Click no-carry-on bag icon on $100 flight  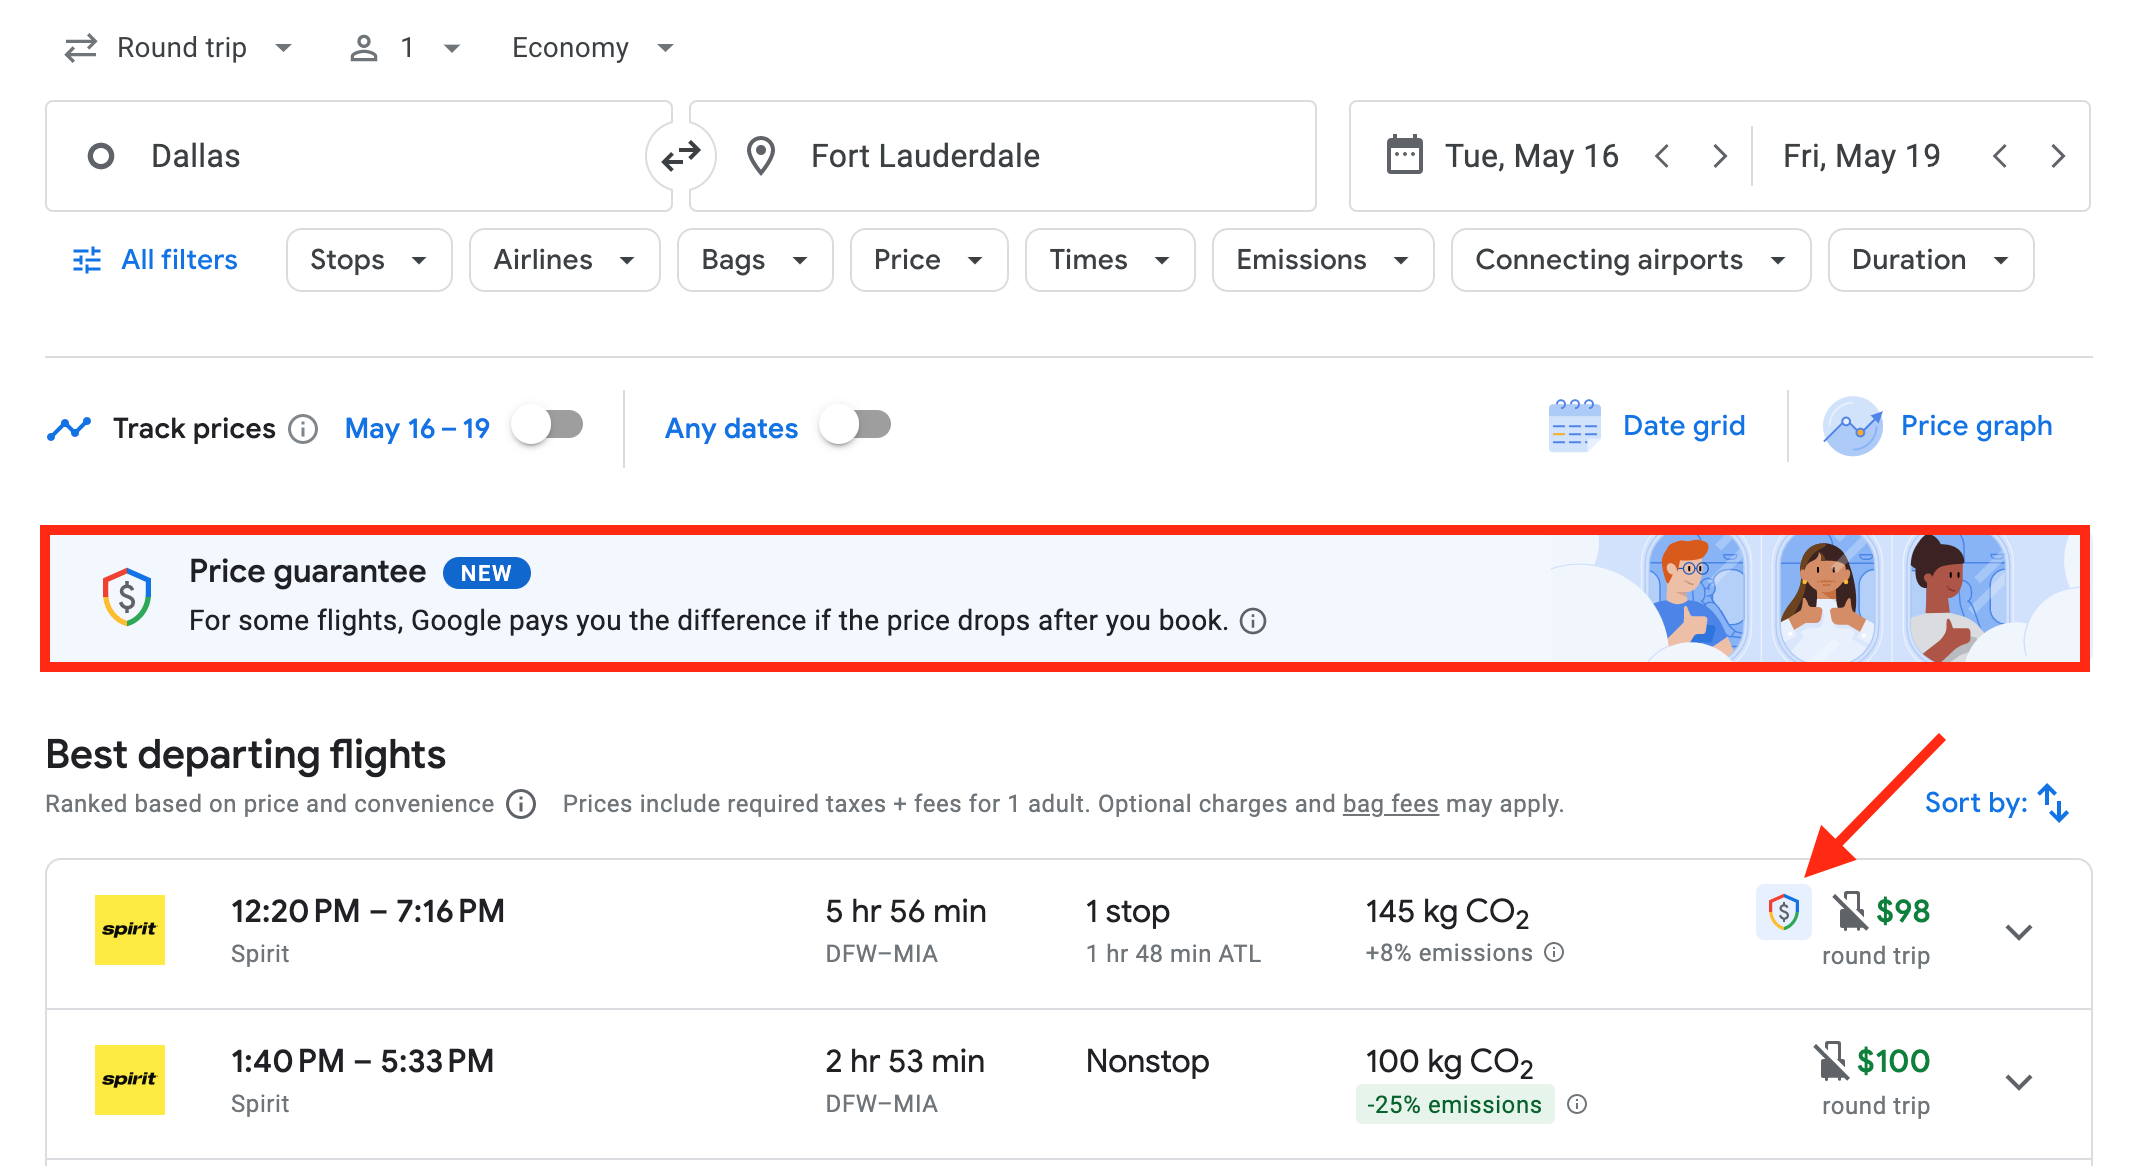tap(1831, 1061)
